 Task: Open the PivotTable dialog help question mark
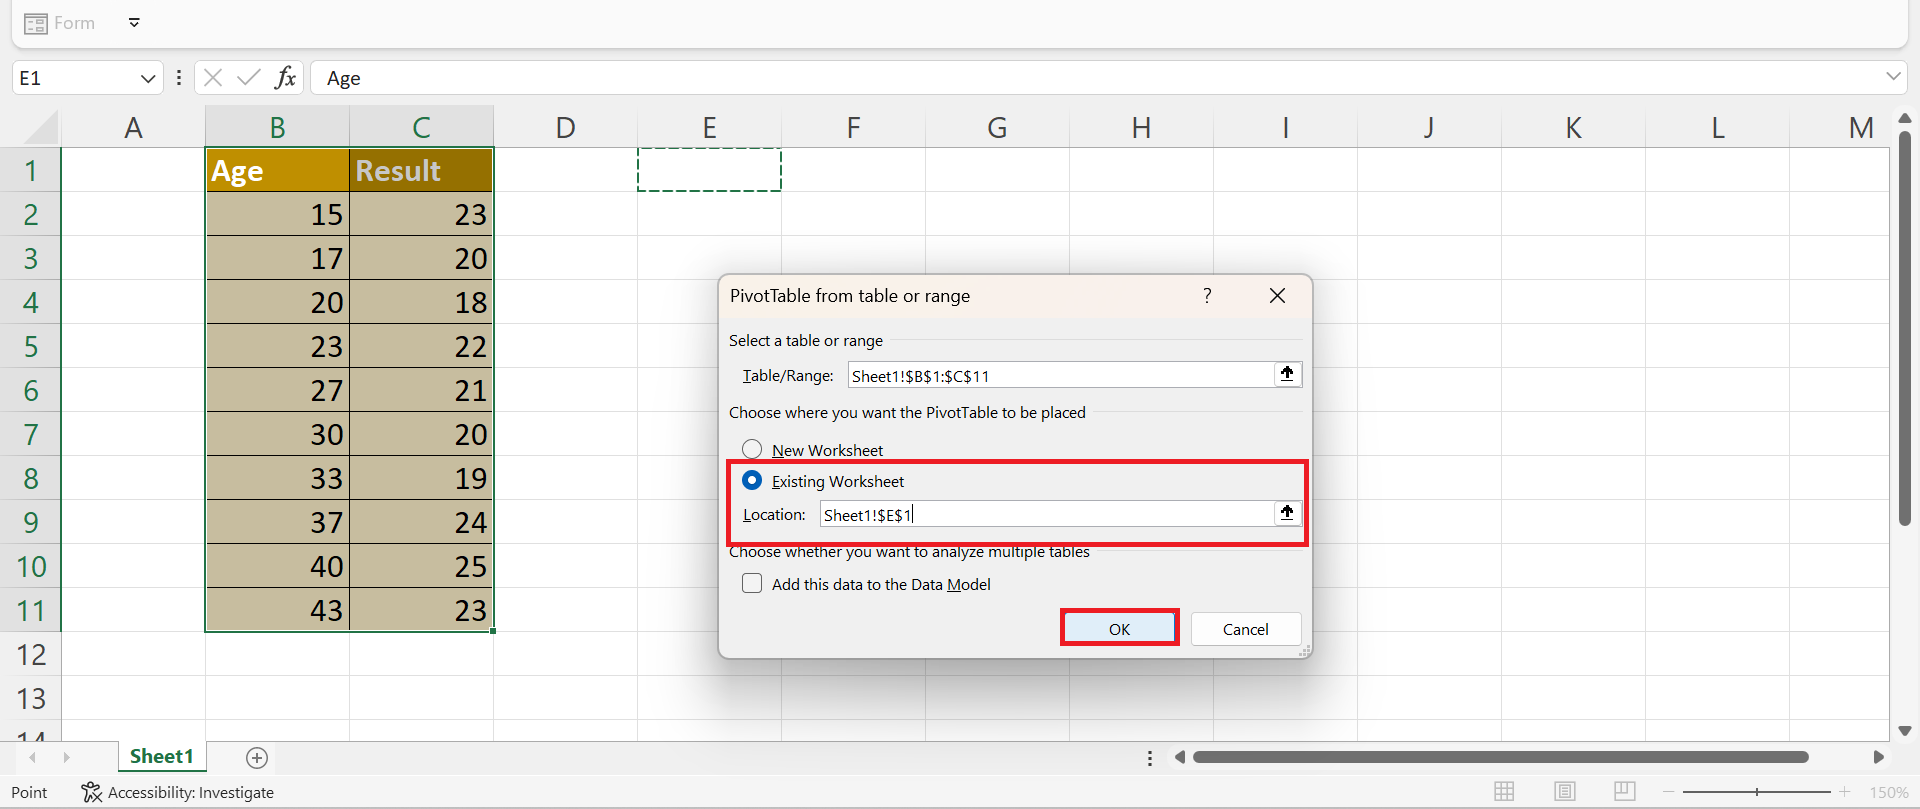coord(1207,296)
